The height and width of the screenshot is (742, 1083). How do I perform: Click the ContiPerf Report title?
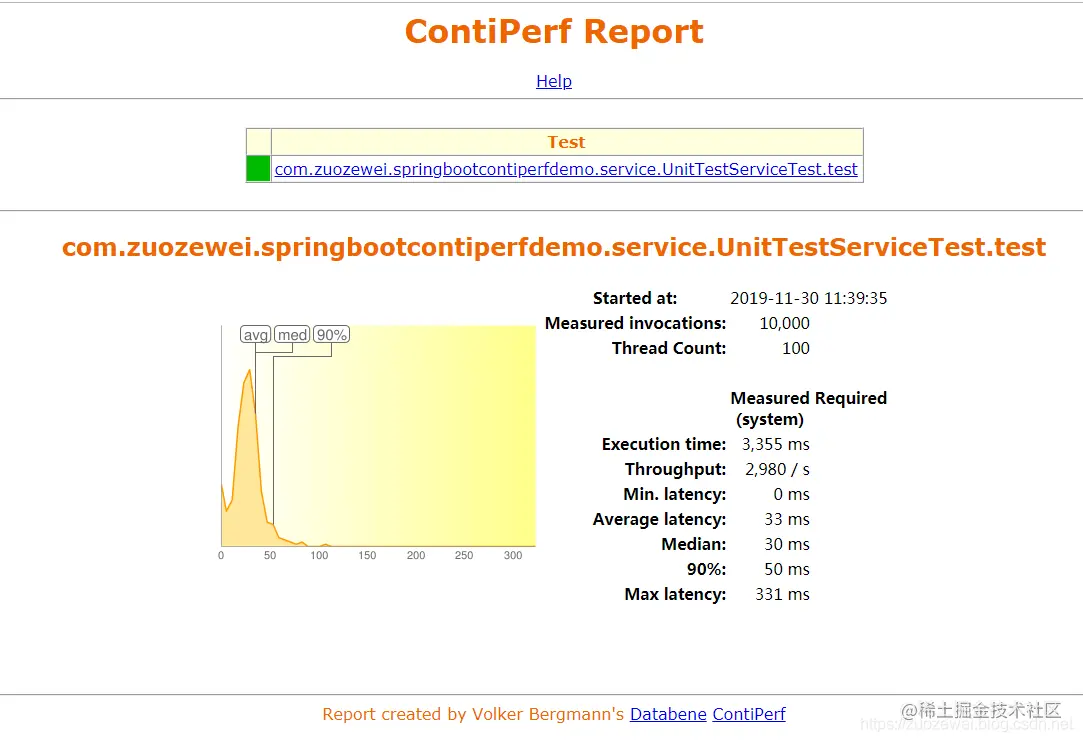[x=554, y=32]
